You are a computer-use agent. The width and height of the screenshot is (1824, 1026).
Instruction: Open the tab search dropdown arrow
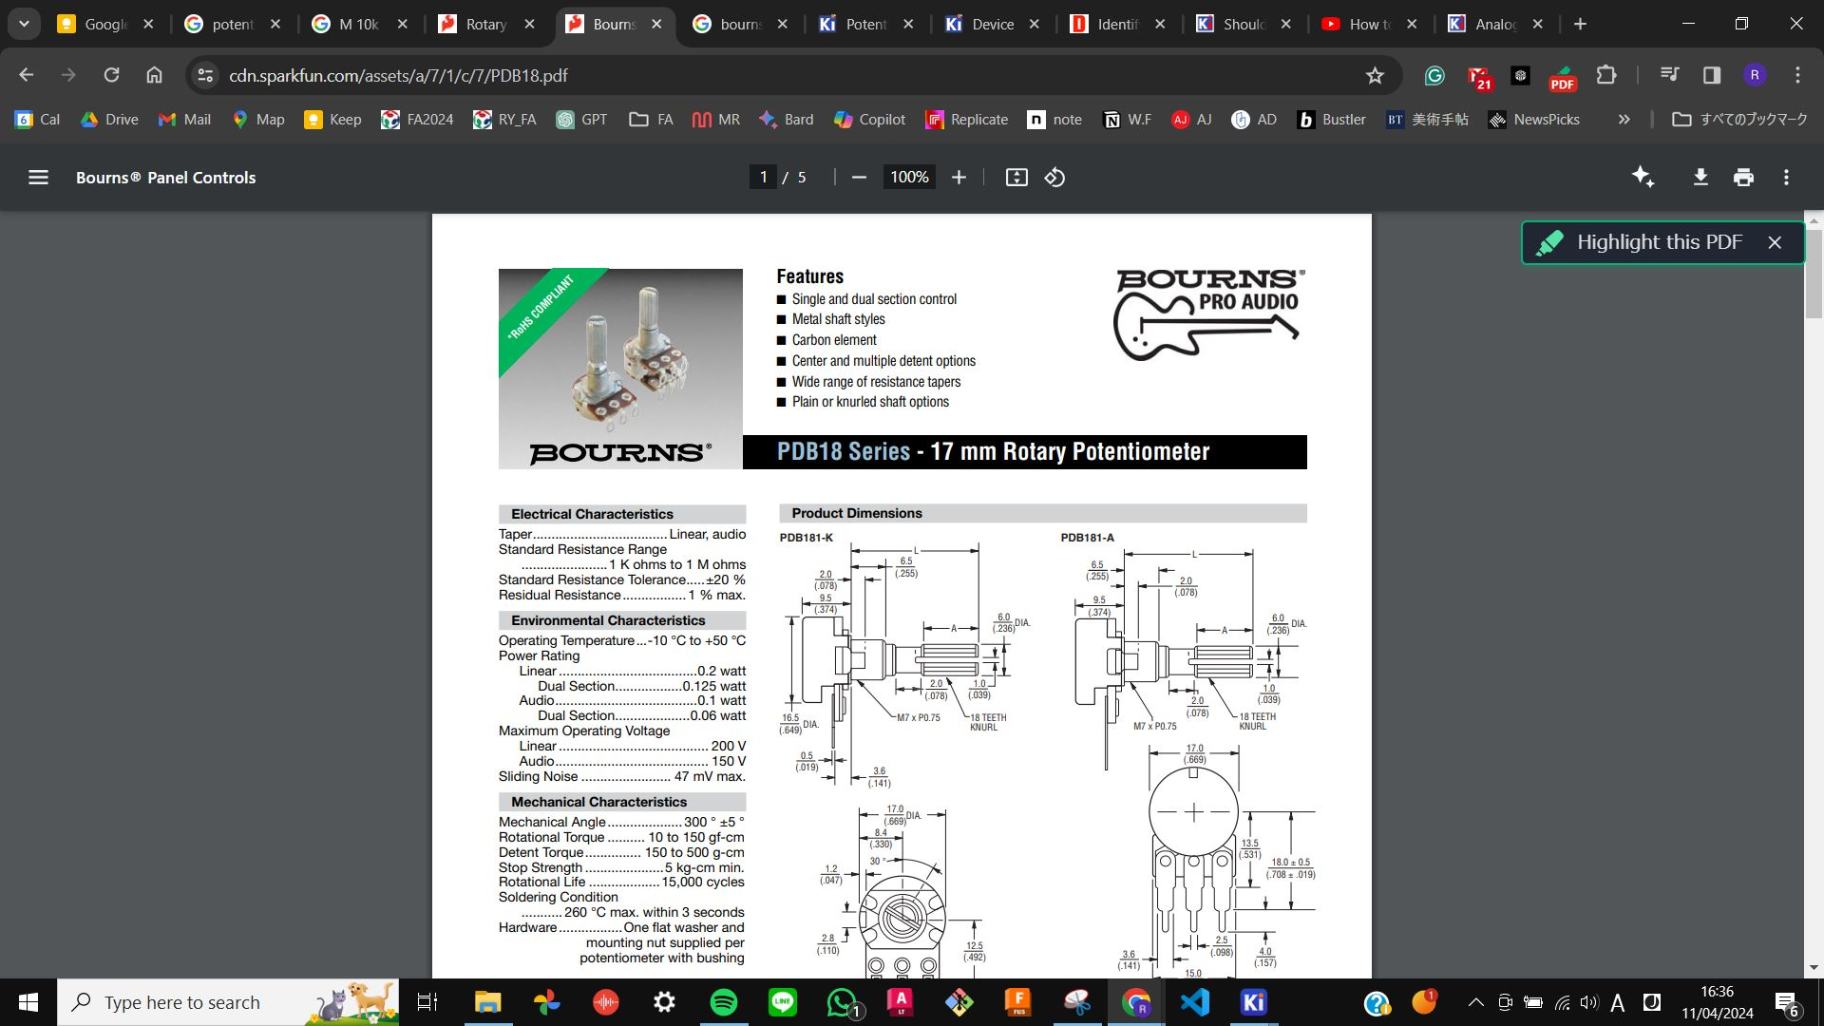24,24
